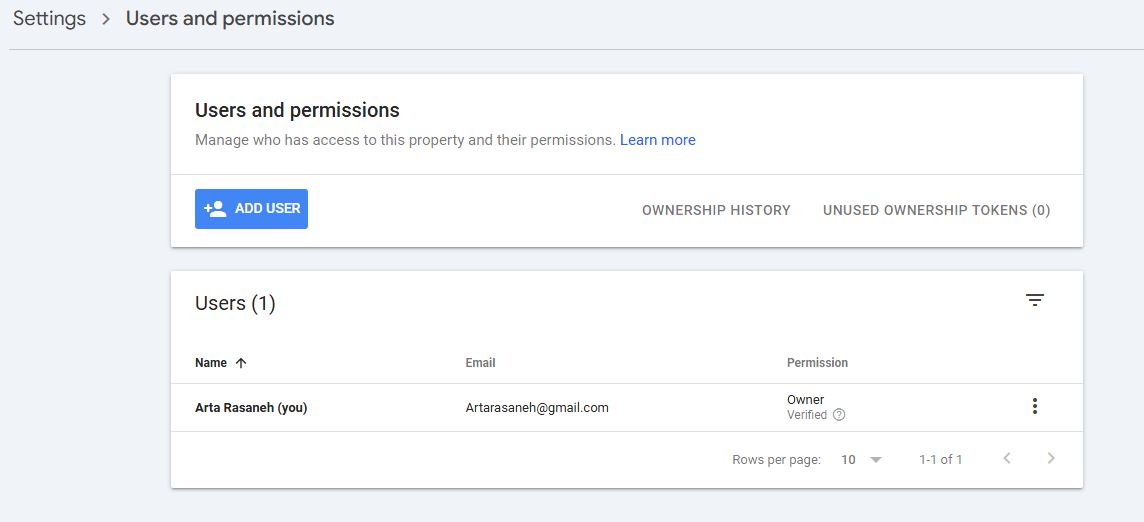Click the Owner permission label
Viewport: 1144px width, 522px height.
[x=805, y=400]
